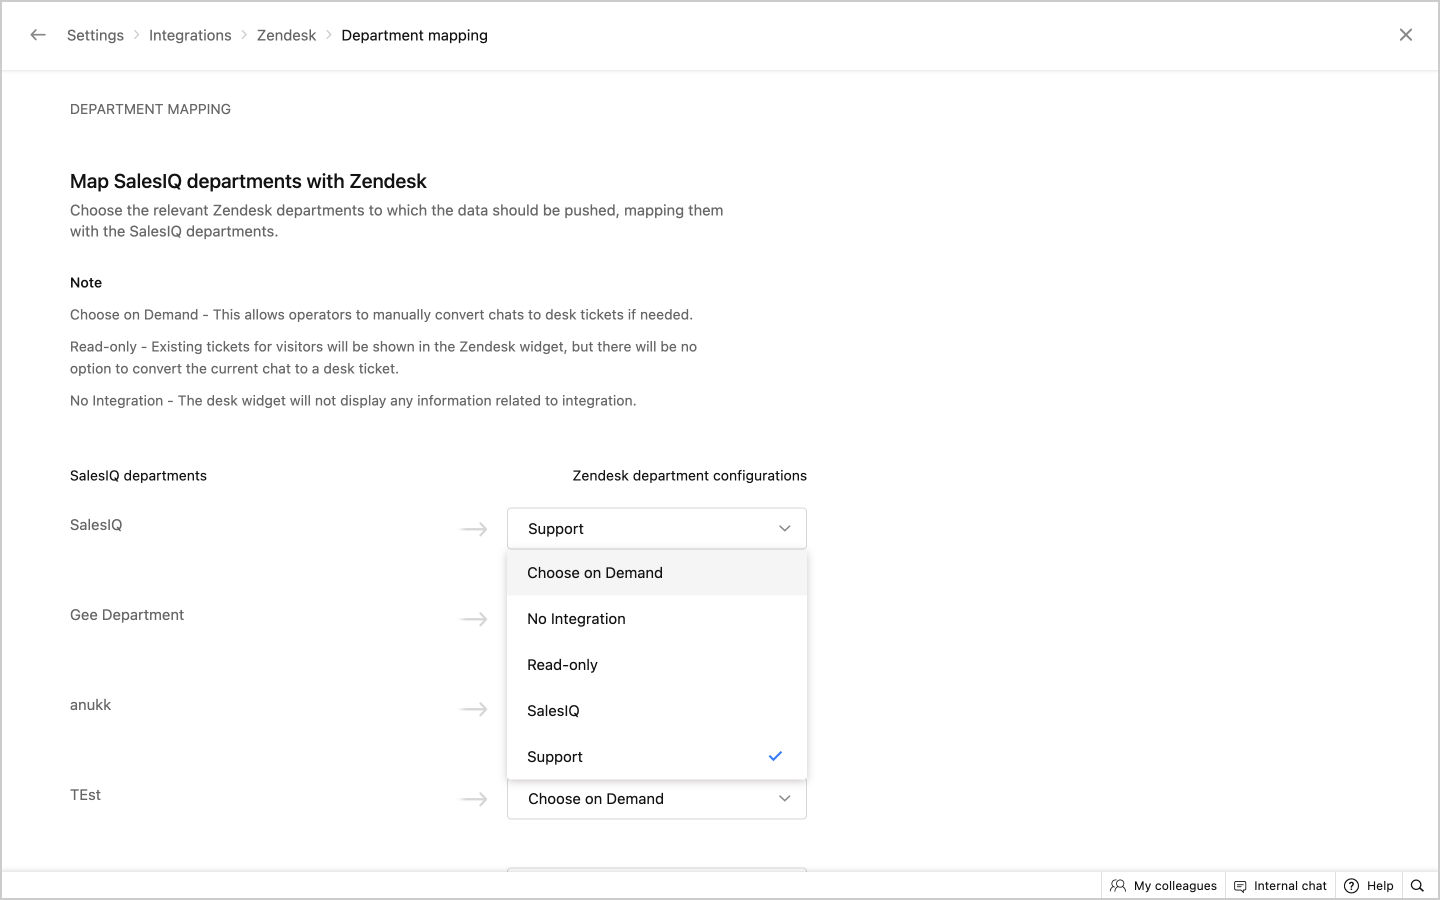Pick SalesIQ in the dropdown list
Viewport: 1440px width, 900px height.
pos(554,711)
